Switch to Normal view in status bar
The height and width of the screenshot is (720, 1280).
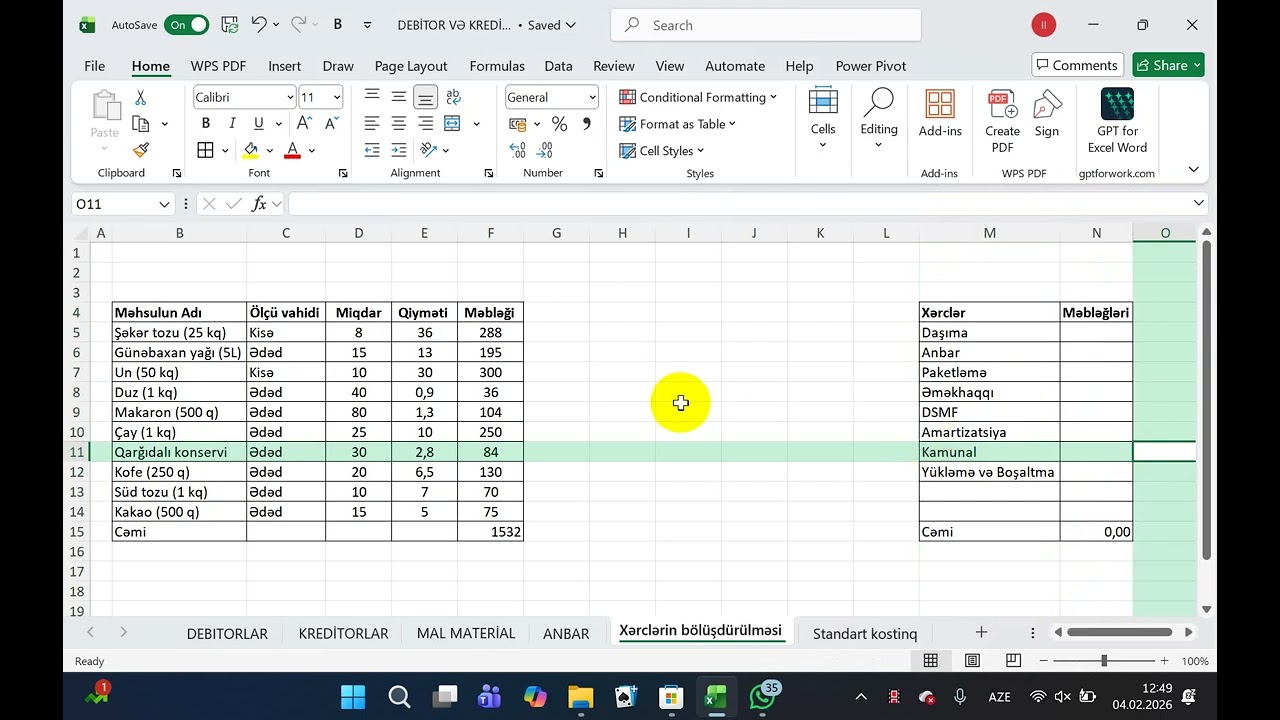coord(931,661)
